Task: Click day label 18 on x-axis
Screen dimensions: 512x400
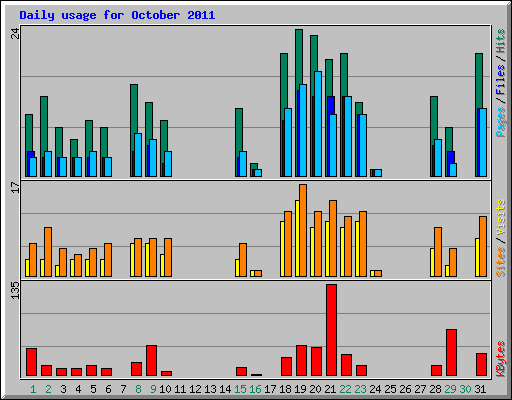Action: click(285, 389)
